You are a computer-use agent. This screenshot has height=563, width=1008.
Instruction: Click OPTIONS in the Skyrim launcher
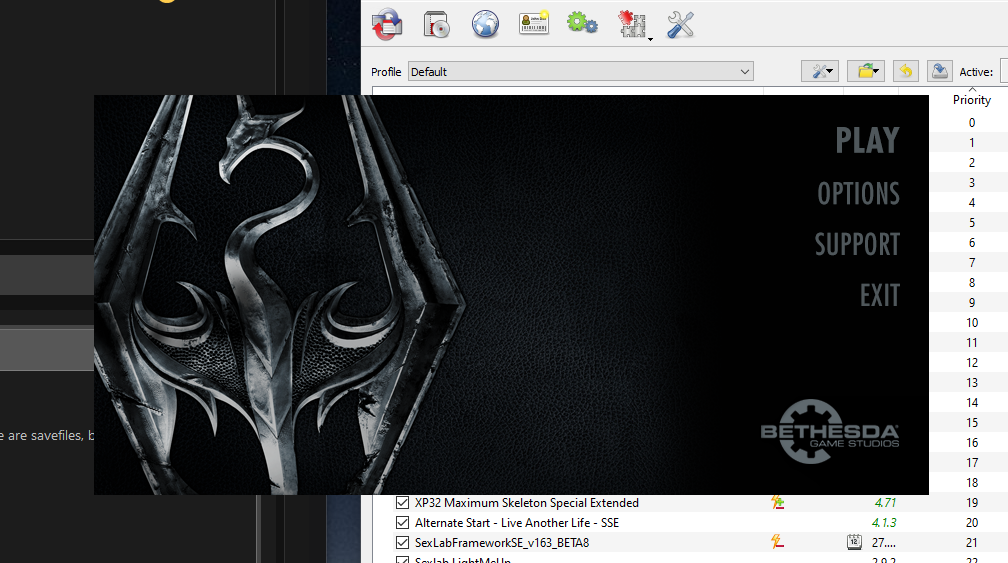tap(858, 193)
